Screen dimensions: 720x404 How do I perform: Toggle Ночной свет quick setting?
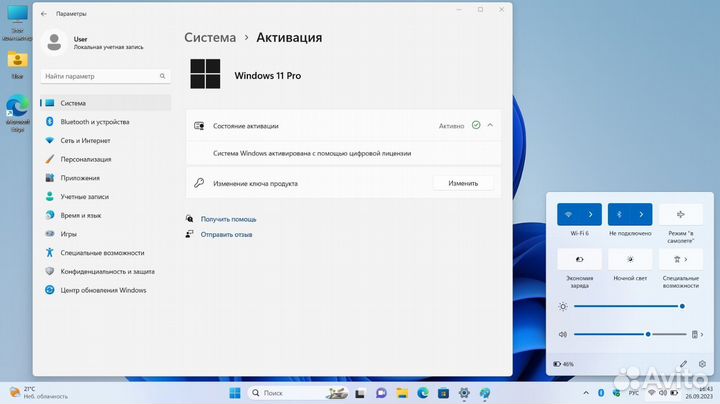click(x=630, y=259)
